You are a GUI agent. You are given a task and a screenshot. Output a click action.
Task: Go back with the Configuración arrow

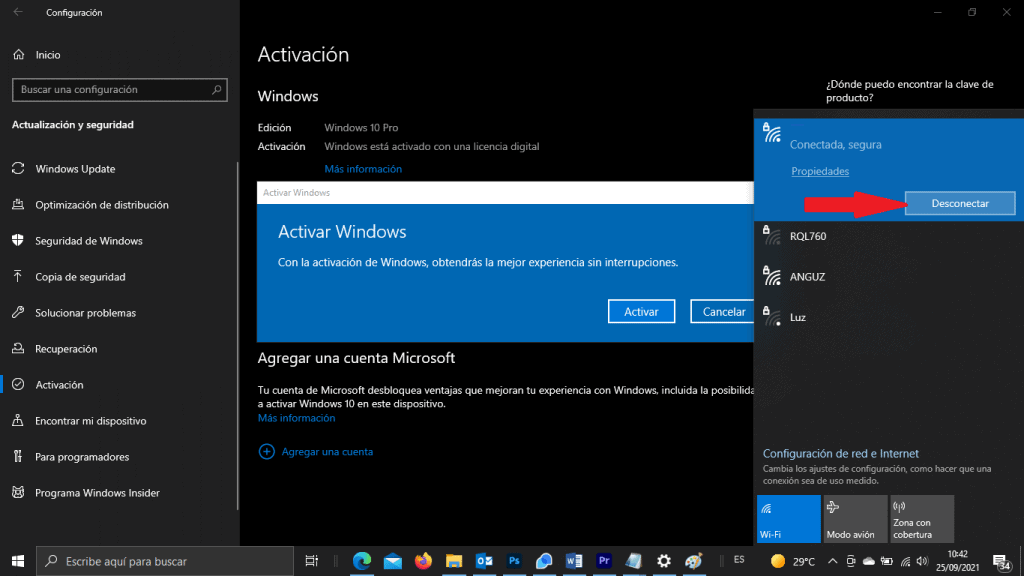18,12
